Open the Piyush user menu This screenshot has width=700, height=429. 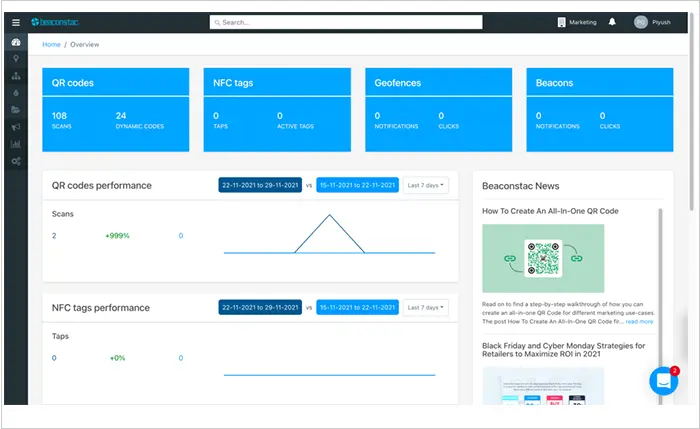(652, 22)
